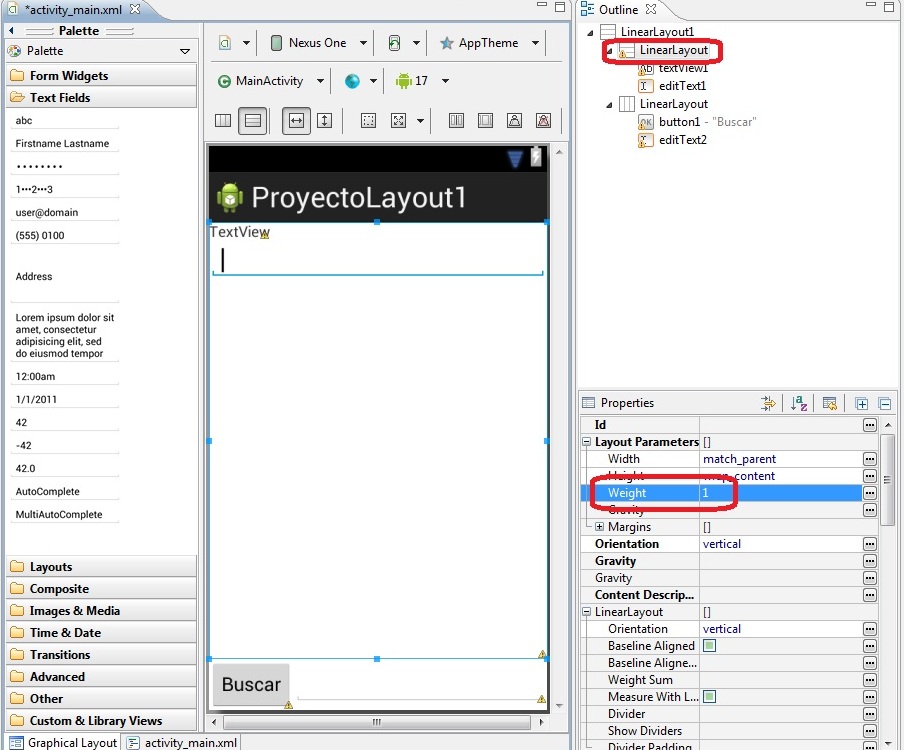Click the browse button for the Width property
Image resolution: width=904 pixels, height=750 pixels.
869,459
